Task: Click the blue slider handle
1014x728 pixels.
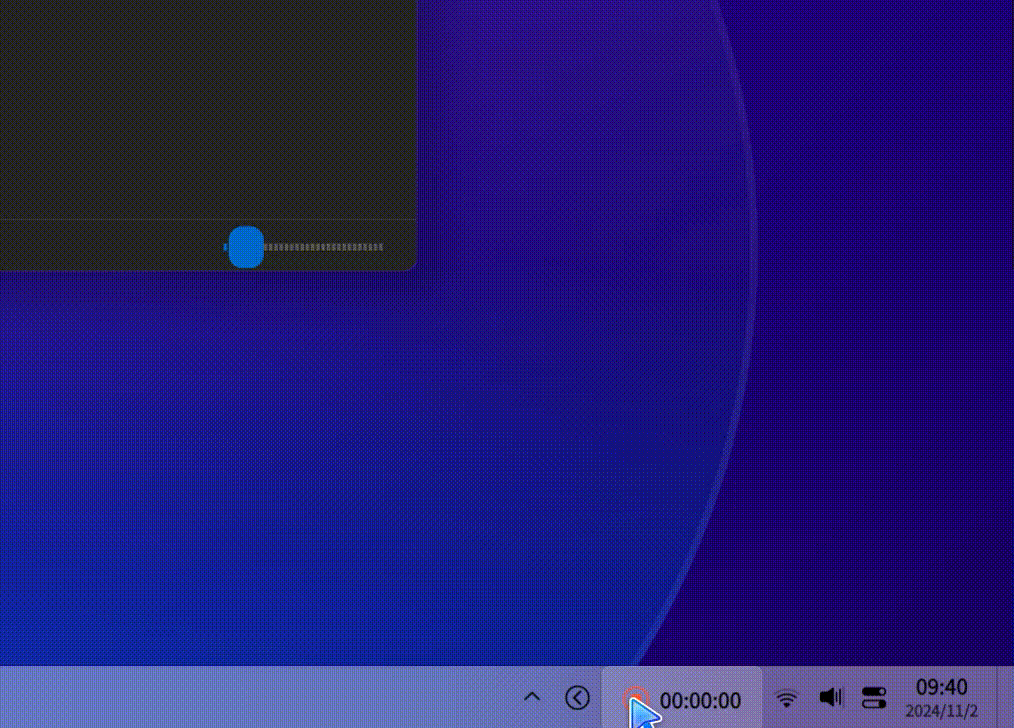Action: click(x=246, y=247)
